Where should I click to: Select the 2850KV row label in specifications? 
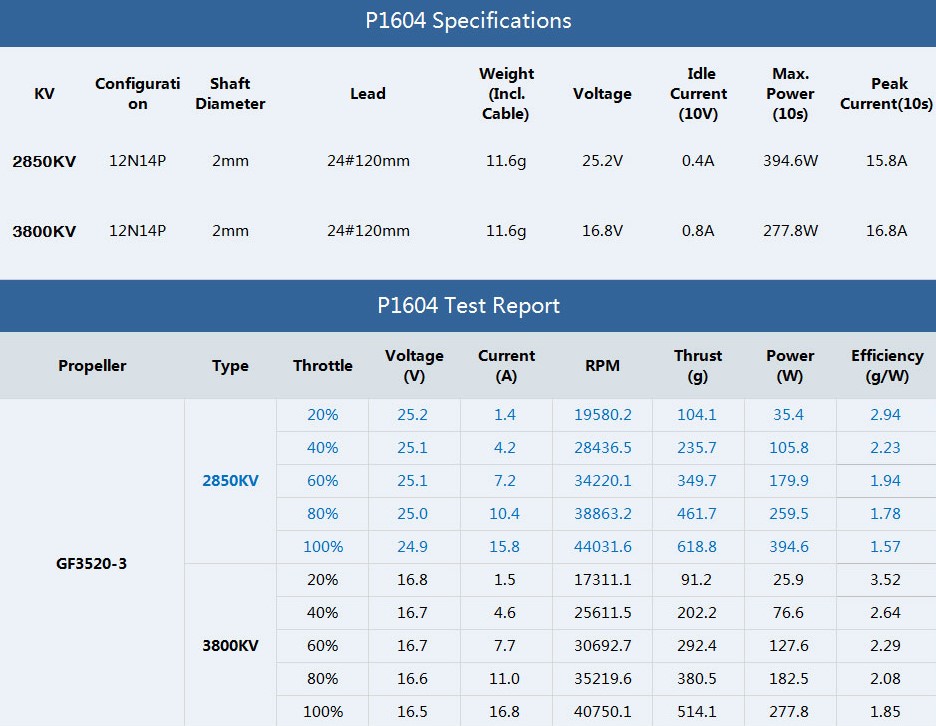coord(44,161)
